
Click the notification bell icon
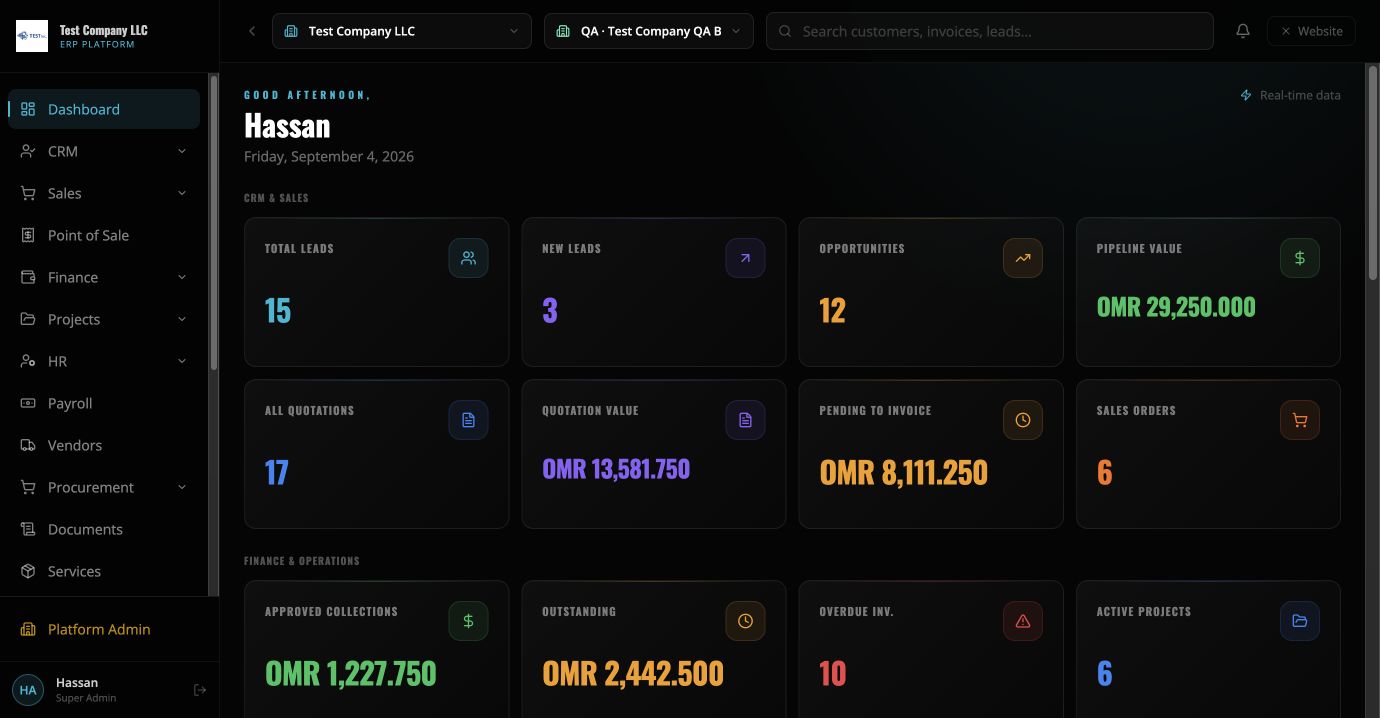[1243, 31]
